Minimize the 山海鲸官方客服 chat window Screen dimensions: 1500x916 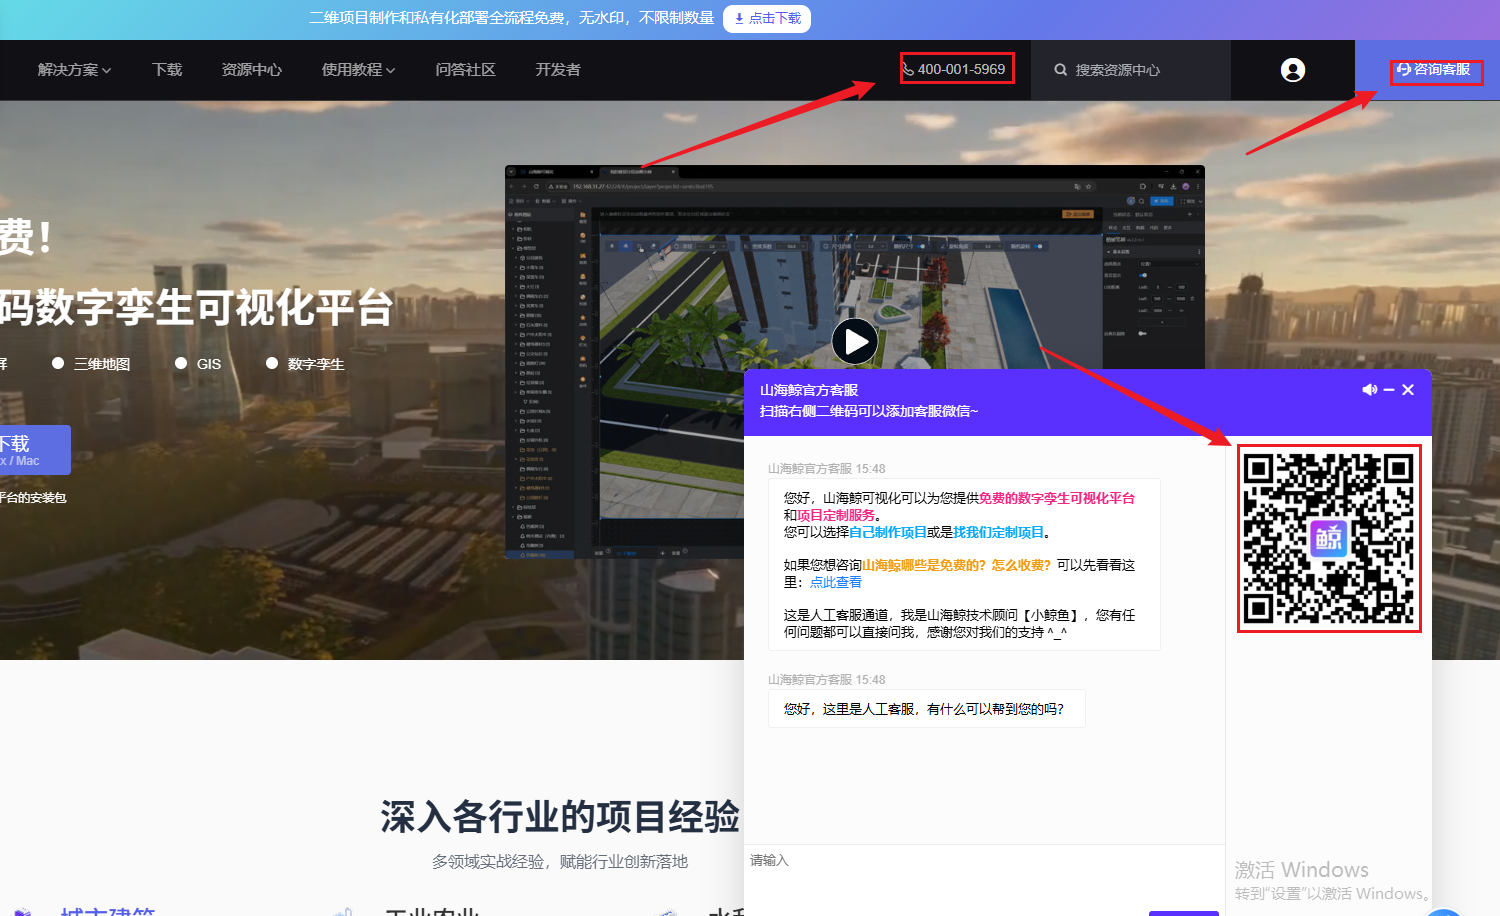tap(1389, 390)
